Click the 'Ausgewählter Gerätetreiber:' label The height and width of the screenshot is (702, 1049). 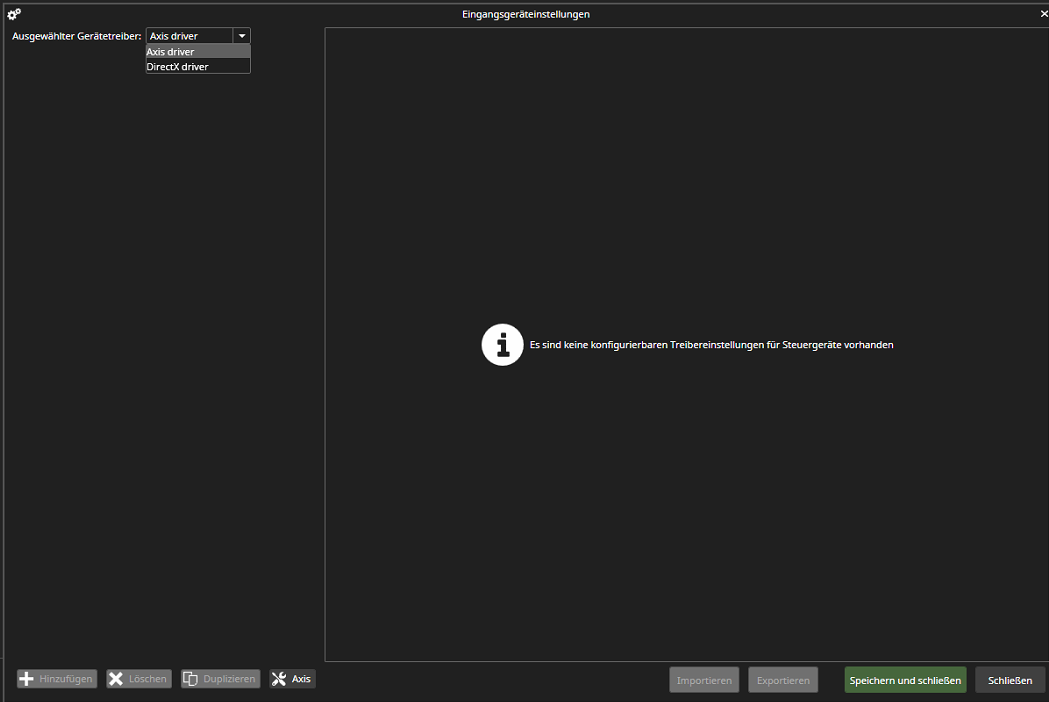(x=77, y=36)
